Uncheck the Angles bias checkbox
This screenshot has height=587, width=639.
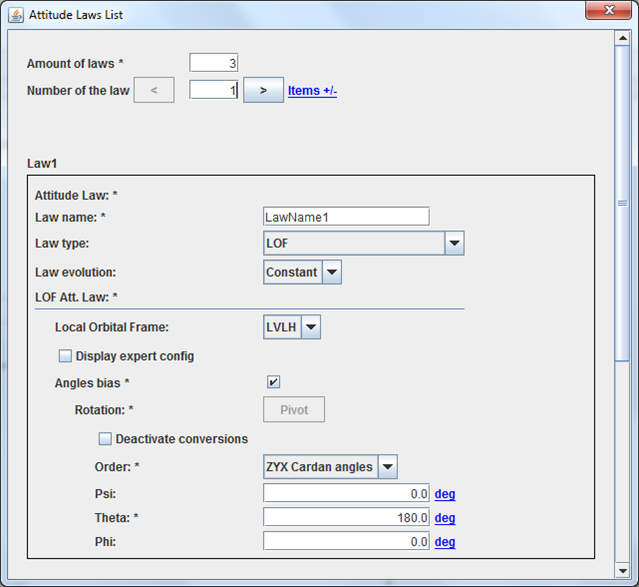(x=273, y=382)
